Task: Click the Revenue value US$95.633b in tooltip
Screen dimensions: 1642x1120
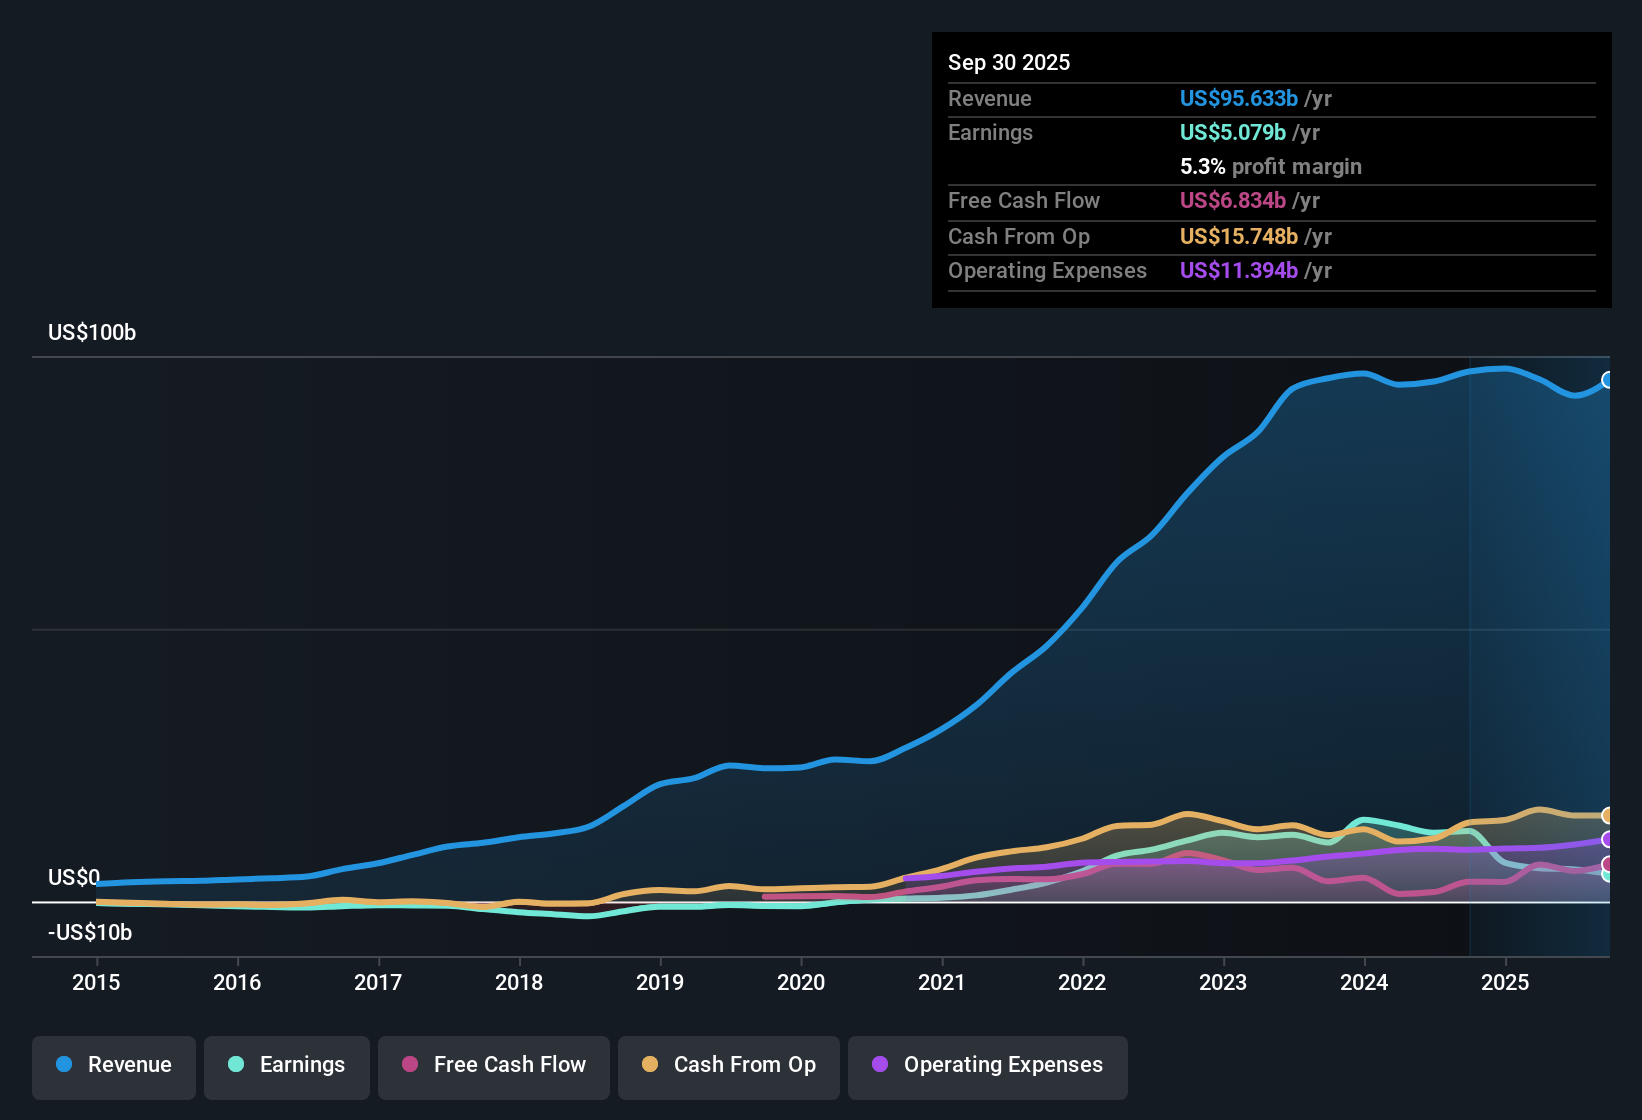Action: [1239, 99]
